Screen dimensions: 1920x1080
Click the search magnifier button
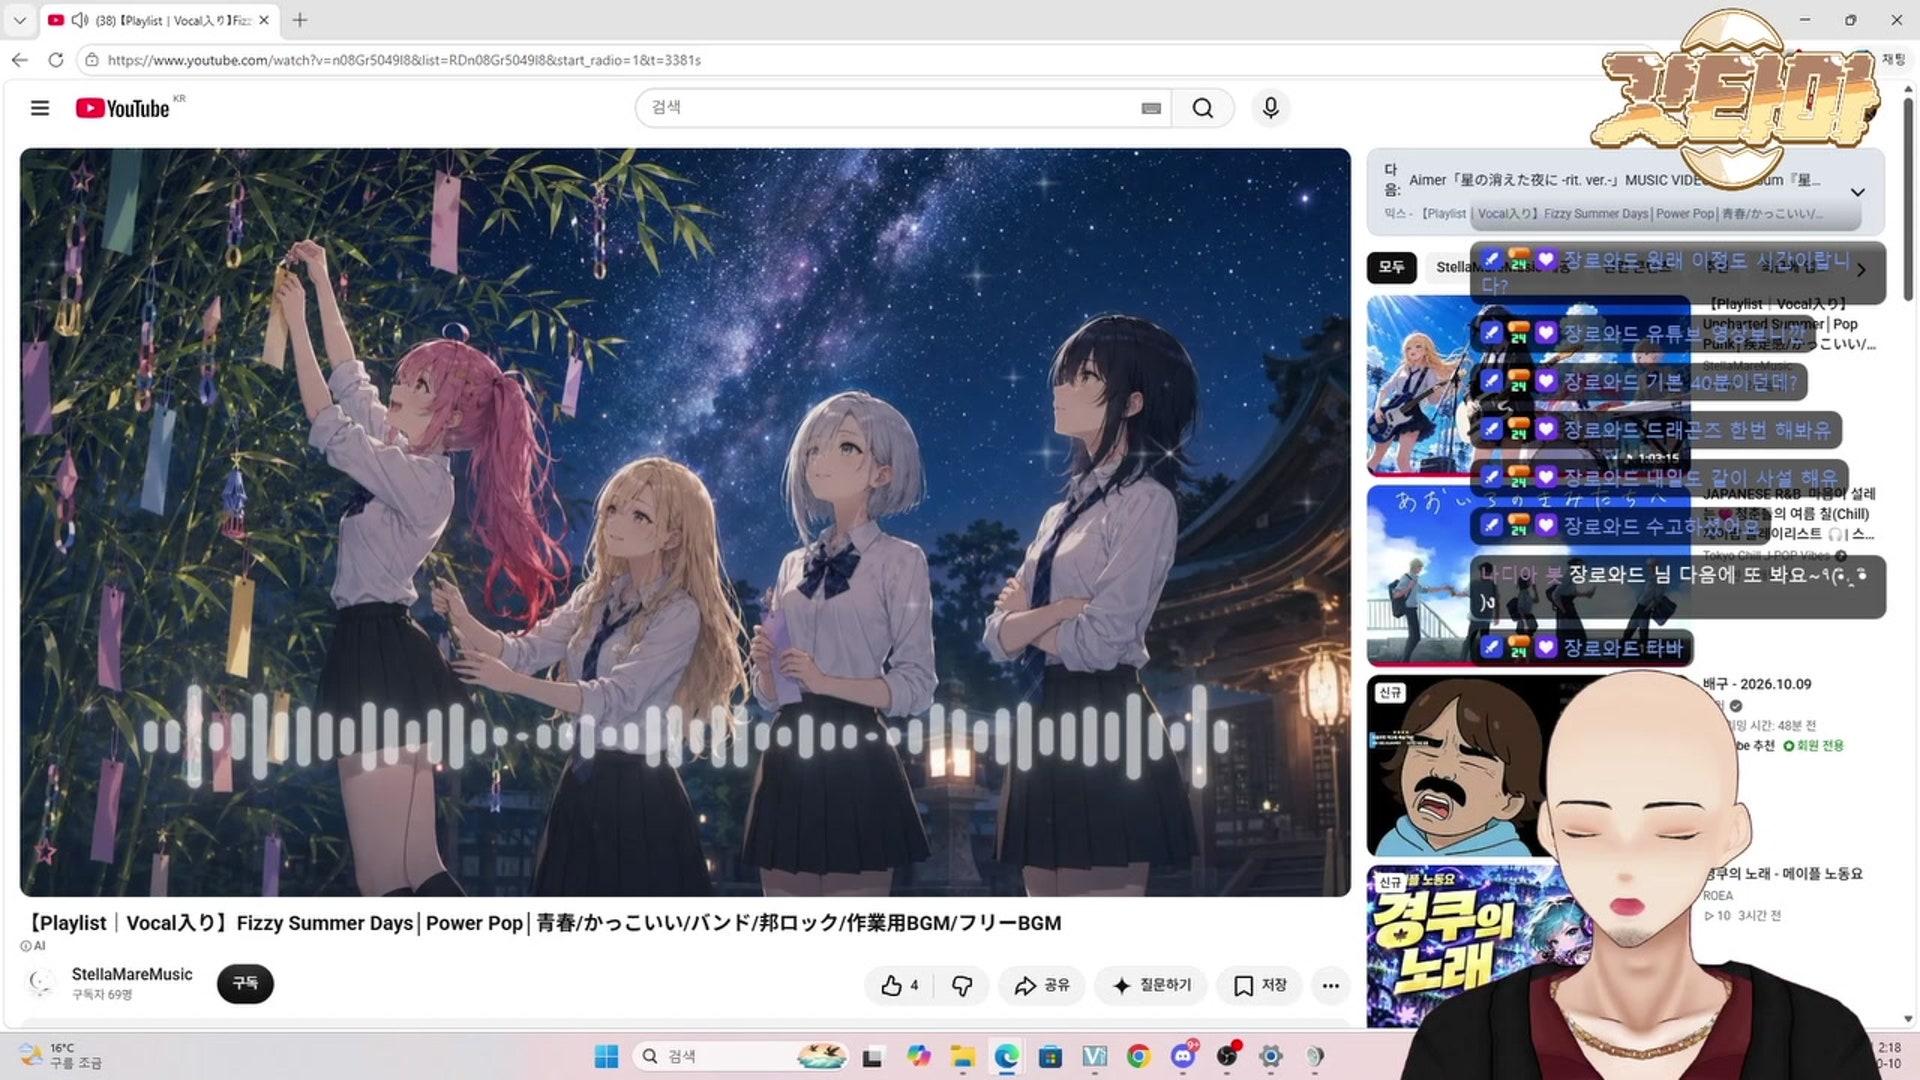(x=1203, y=108)
